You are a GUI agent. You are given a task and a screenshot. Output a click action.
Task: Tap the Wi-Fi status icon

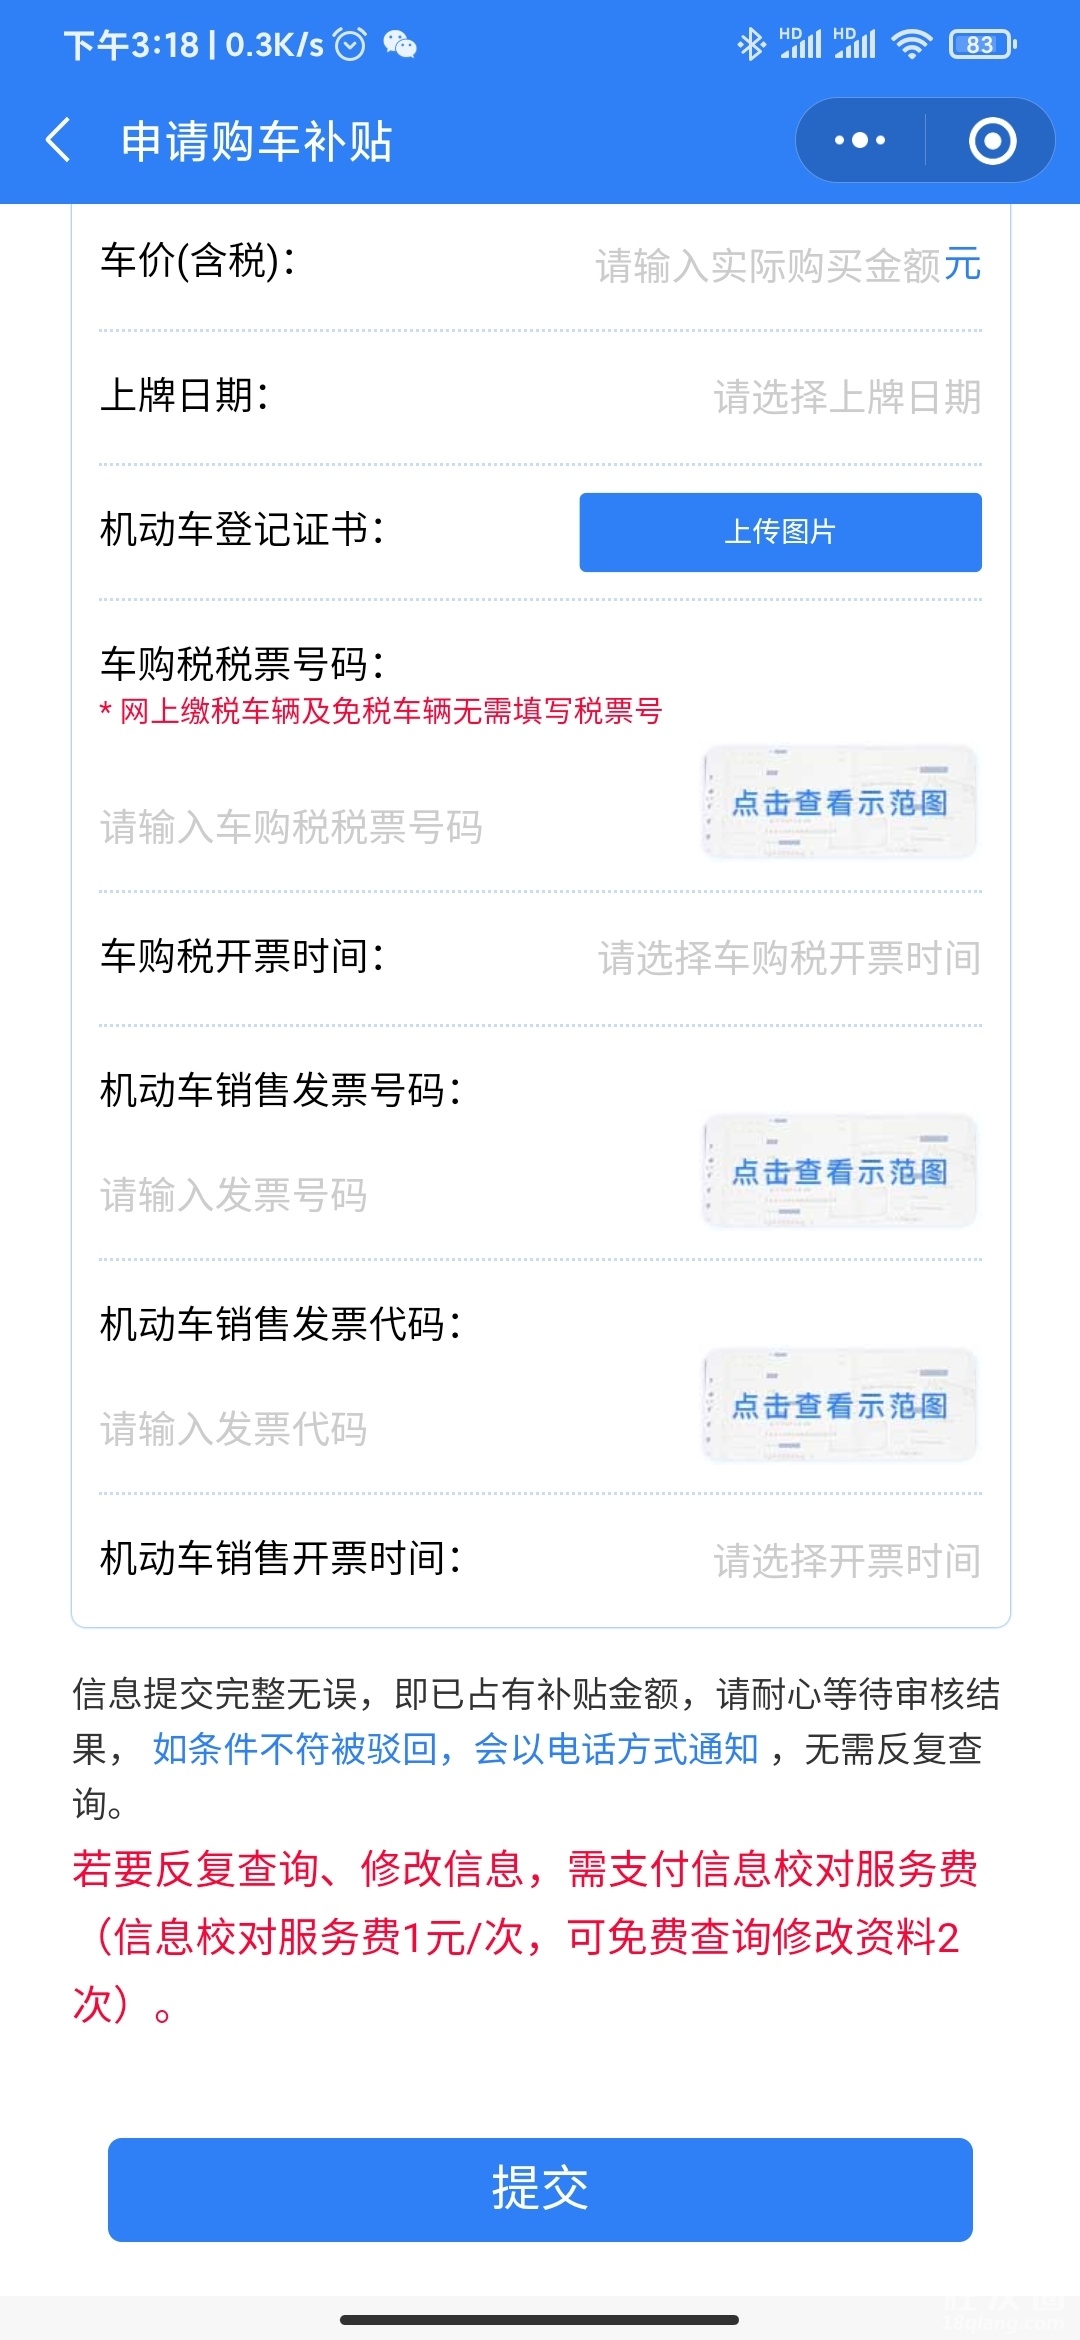[x=911, y=44]
